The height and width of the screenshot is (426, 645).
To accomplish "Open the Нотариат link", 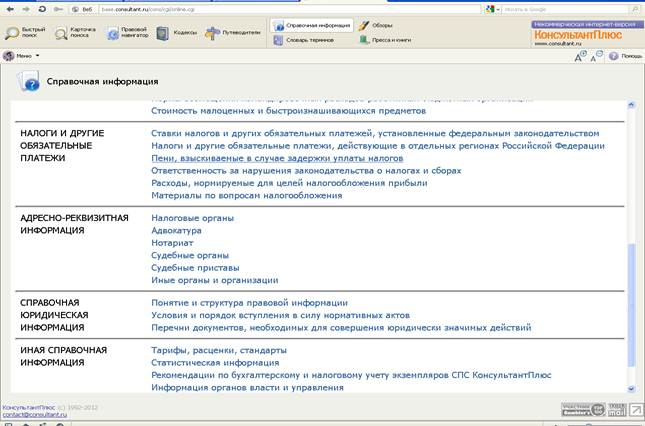I will [x=172, y=243].
